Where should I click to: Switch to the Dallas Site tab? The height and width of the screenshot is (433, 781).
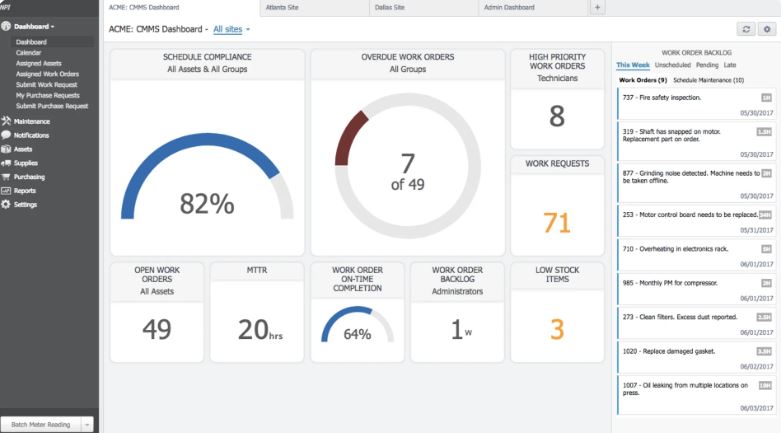423,7
